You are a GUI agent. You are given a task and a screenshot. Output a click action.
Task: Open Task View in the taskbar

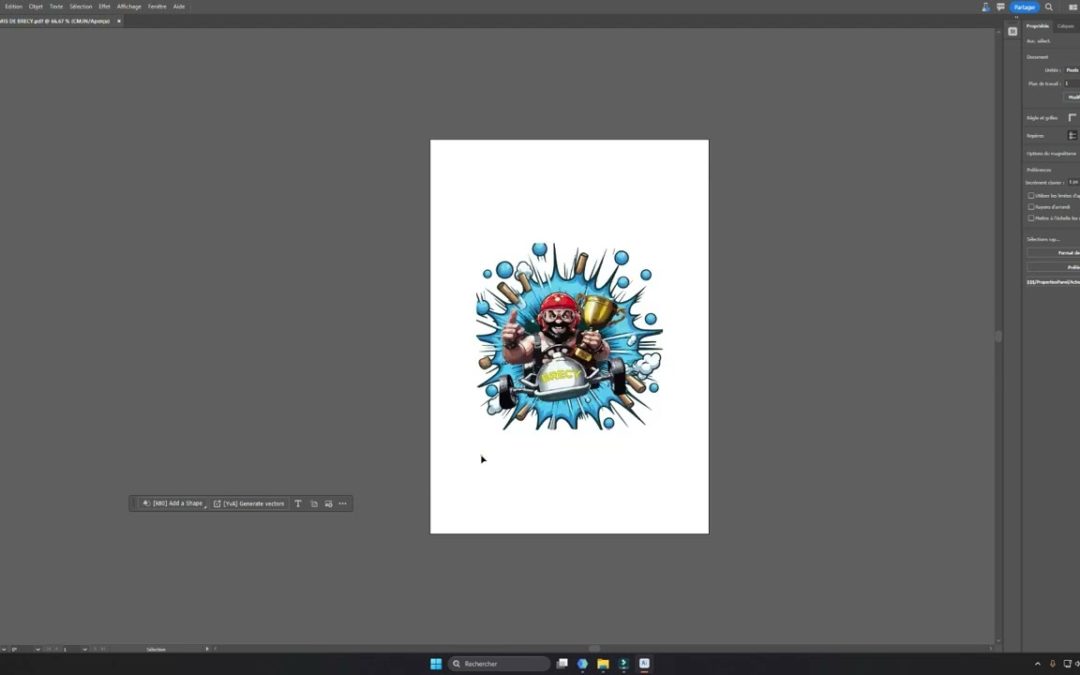pos(562,664)
